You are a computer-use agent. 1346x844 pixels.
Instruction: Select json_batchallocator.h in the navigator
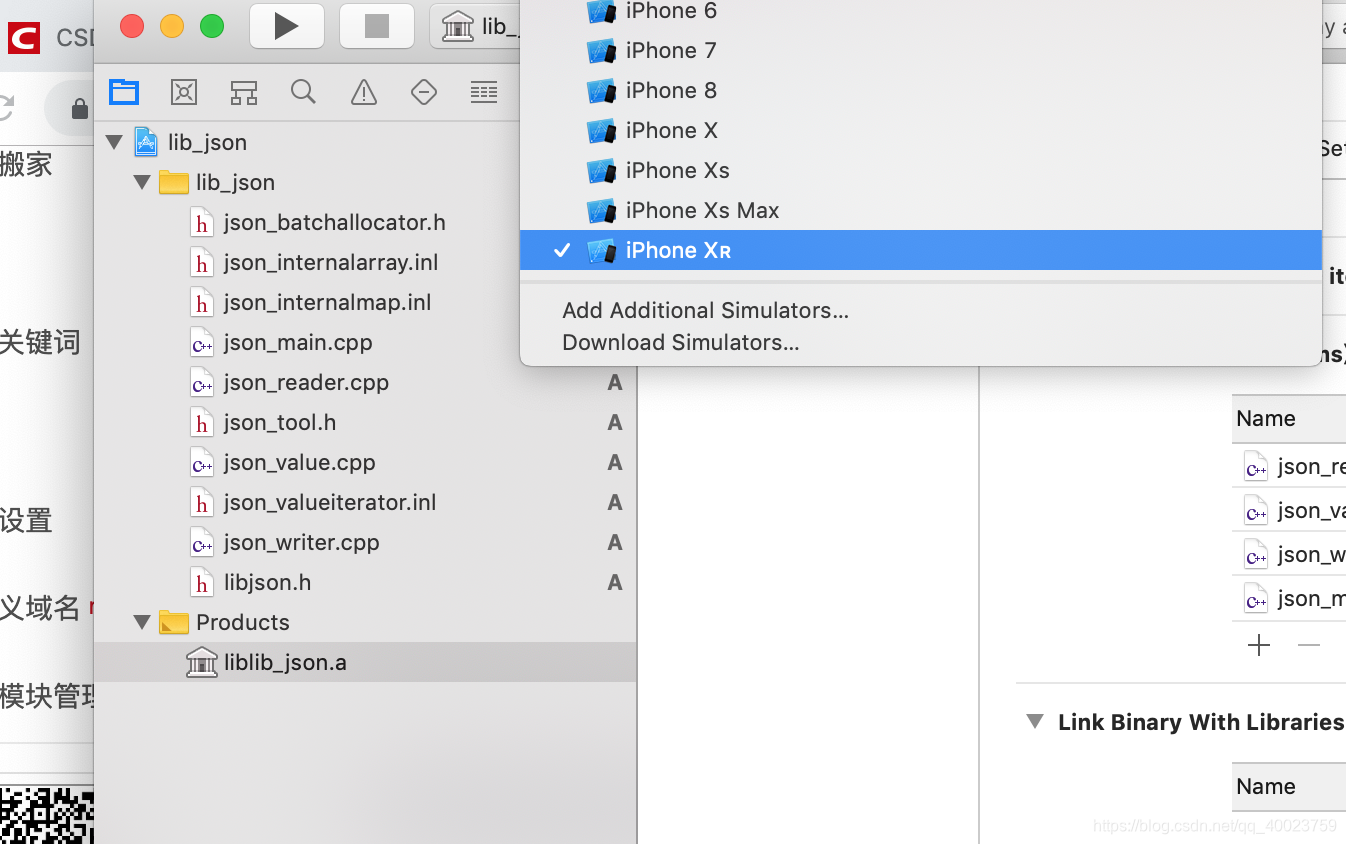(x=335, y=222)
